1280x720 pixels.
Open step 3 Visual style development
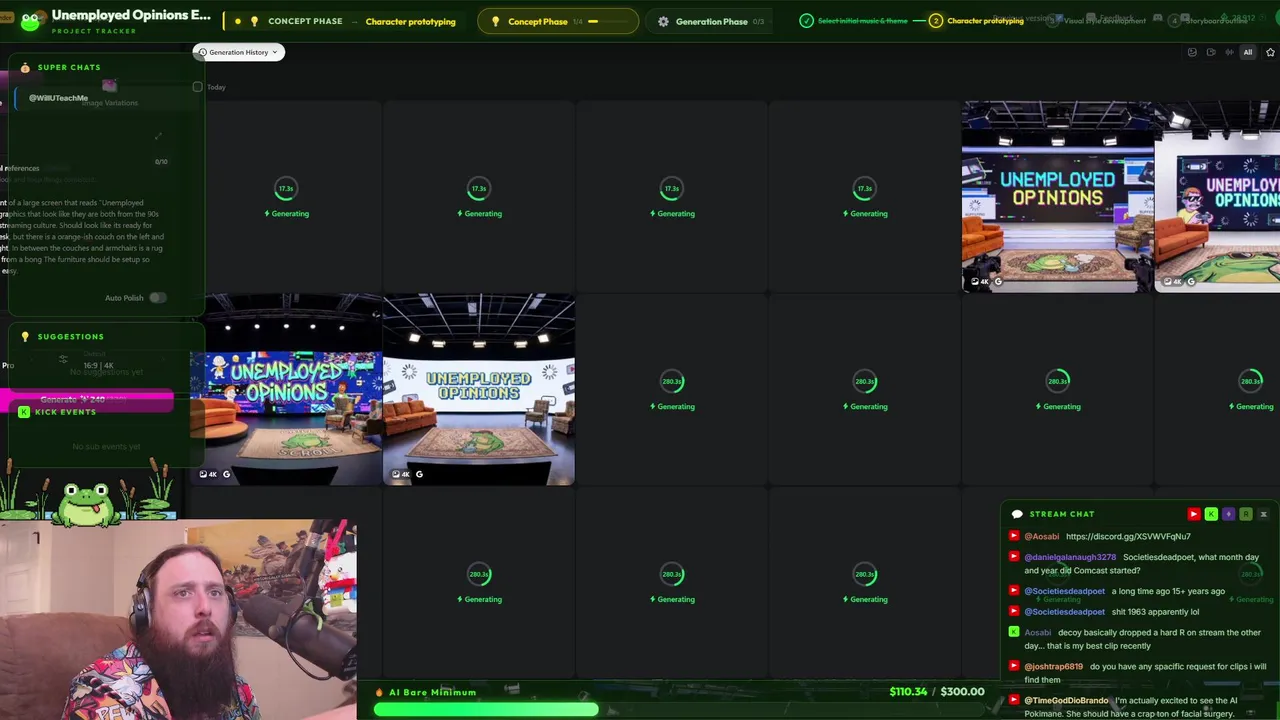click(x=1097, y=21)
